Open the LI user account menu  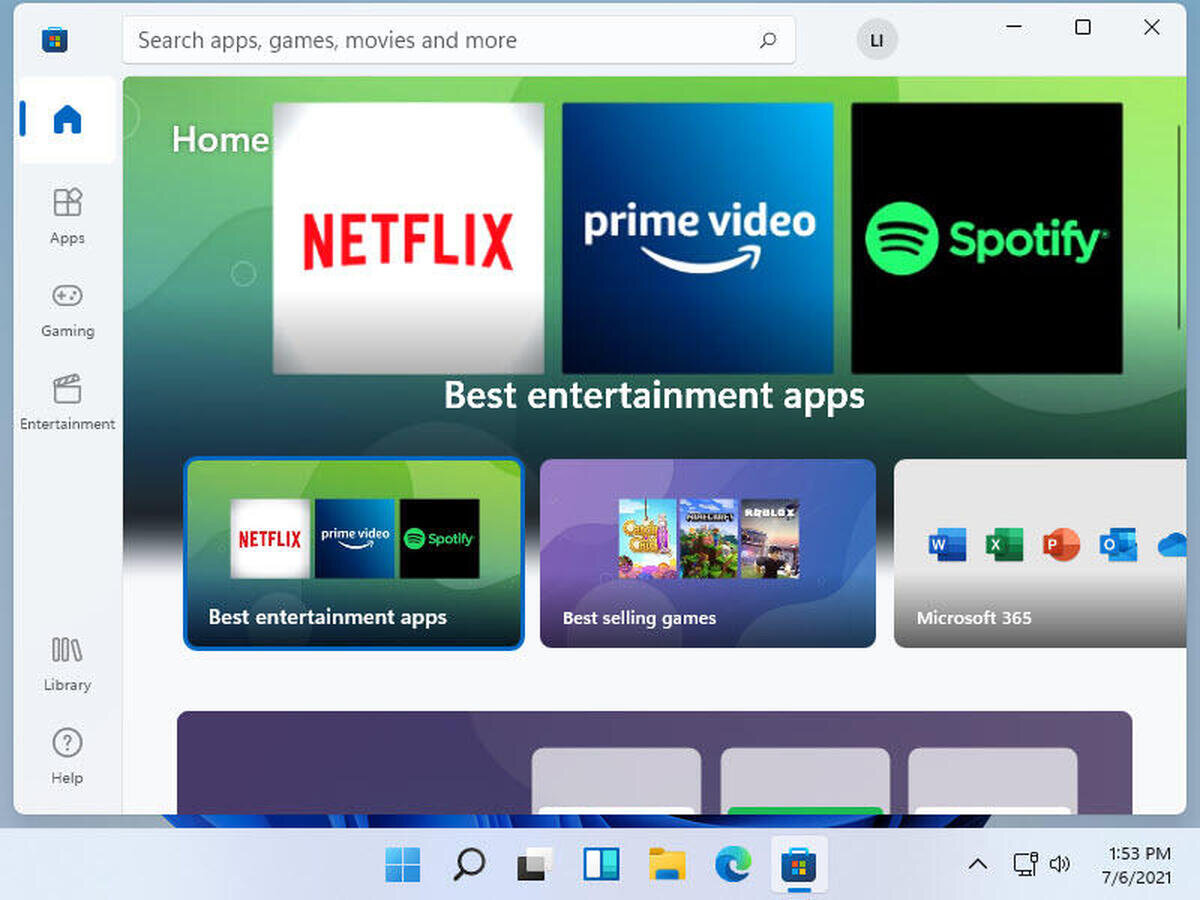tap(877, 40)
